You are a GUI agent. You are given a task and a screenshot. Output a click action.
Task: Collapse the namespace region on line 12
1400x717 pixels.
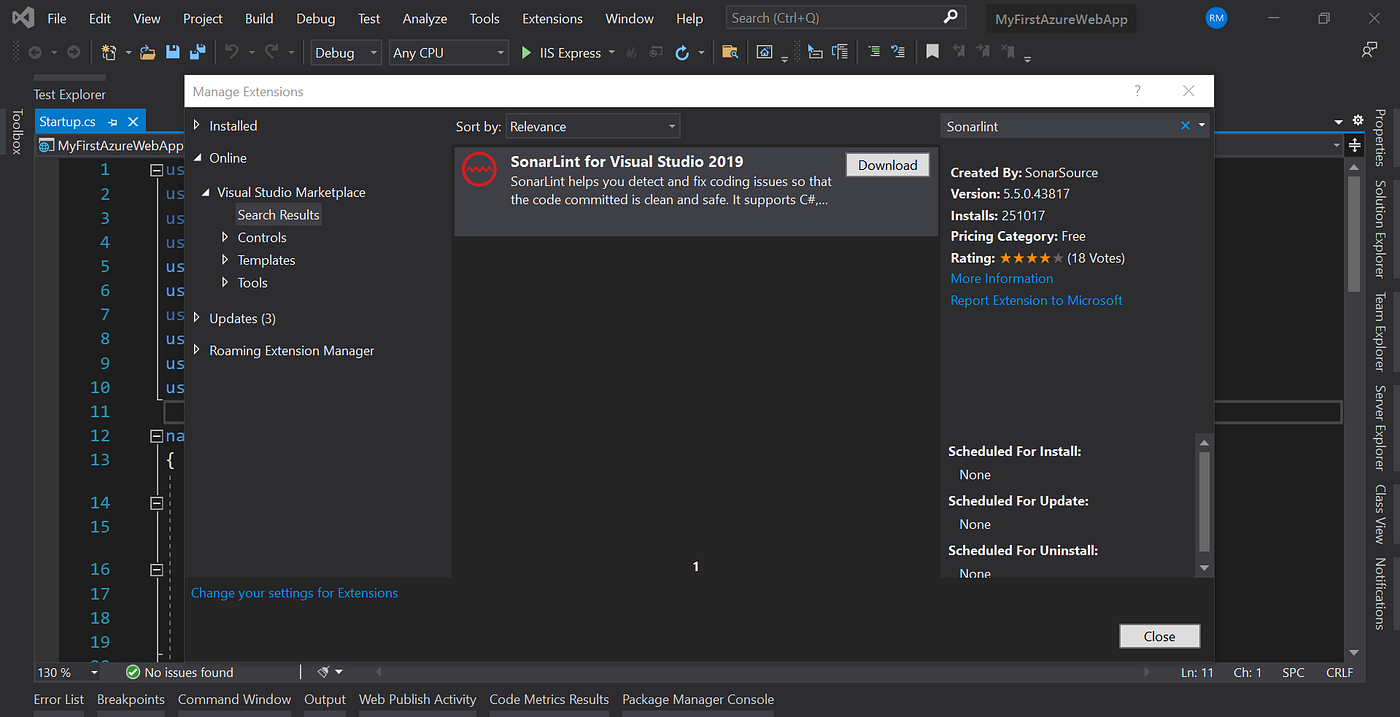156,435
